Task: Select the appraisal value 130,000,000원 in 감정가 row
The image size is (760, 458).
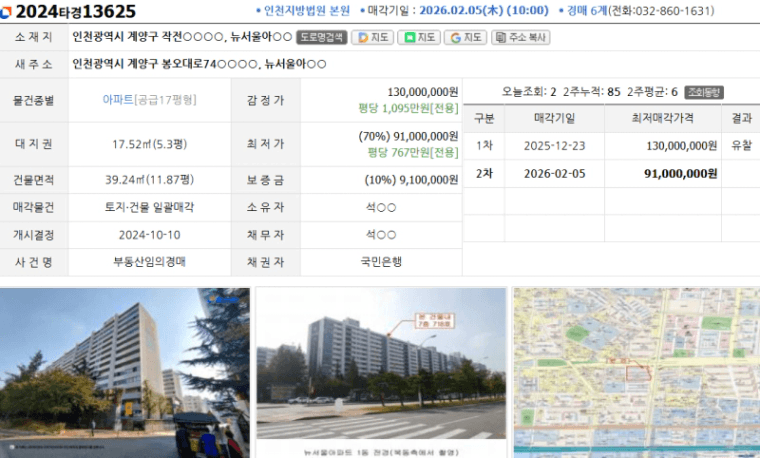Action: [423, 92]
